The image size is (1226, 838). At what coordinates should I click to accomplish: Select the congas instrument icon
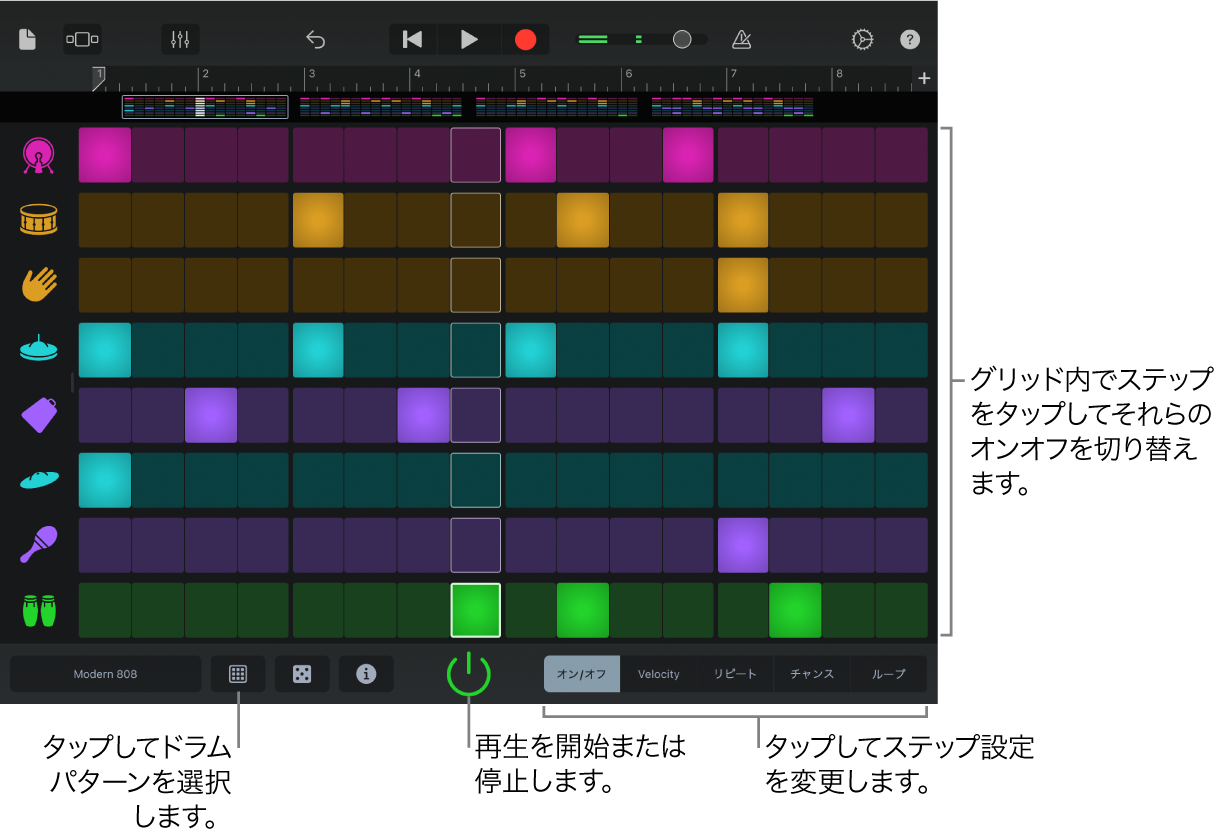point(38,610)
